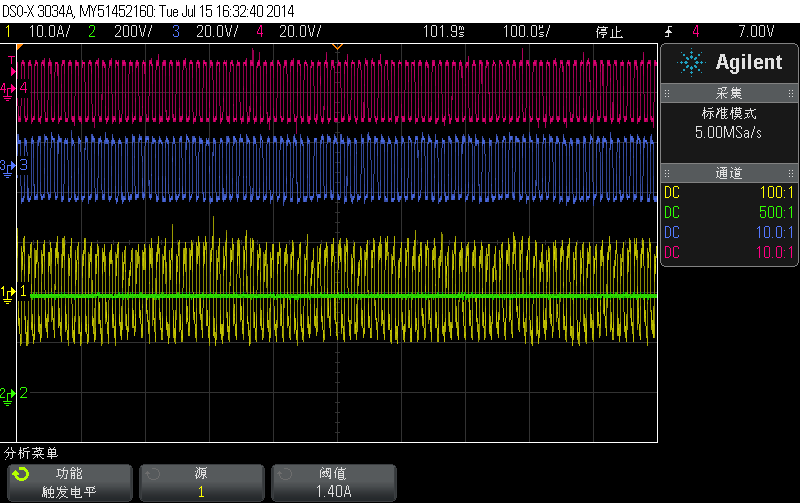800x503 pixels.
Task: Click the orange time reference triangle marker
Action: click(x=337, y=47)
